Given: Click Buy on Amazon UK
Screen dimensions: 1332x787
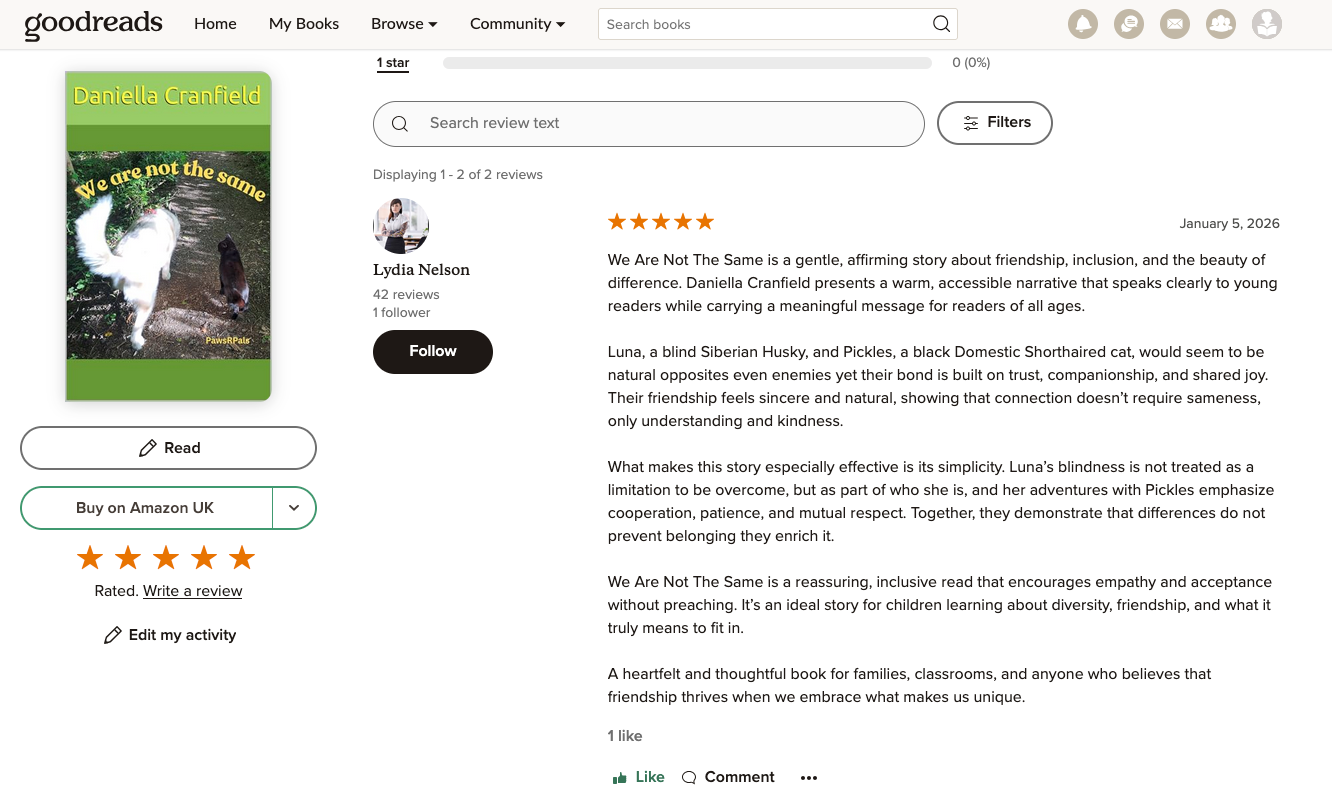Looking at the screenshot, I should (146, 508).
